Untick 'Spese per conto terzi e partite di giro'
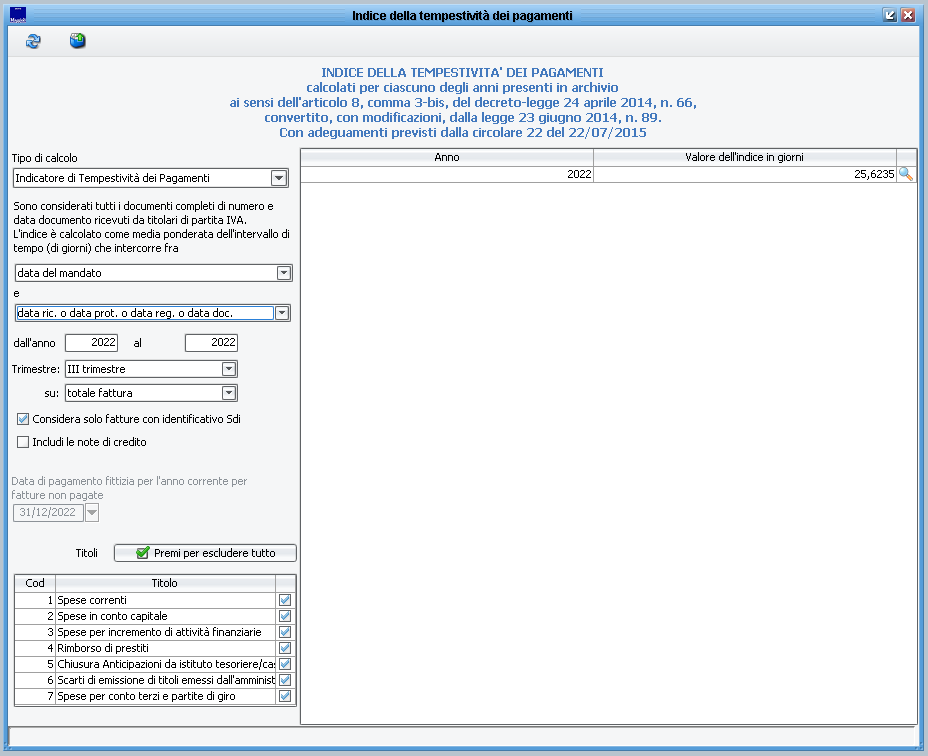The height and width of the screenshot is (756, 928). pos(285,696)
